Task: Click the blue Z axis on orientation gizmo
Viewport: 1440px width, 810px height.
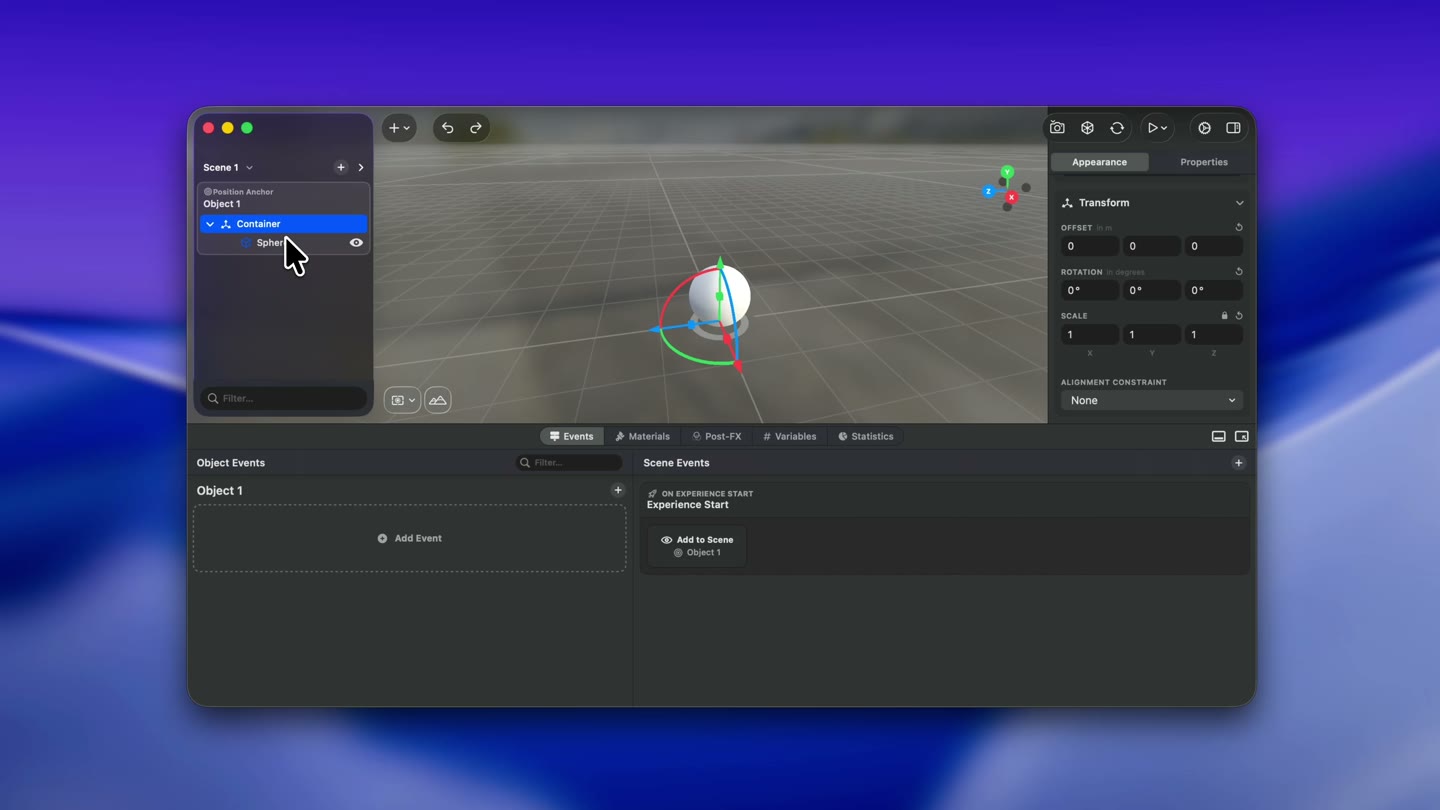Action: click(988, 191)
